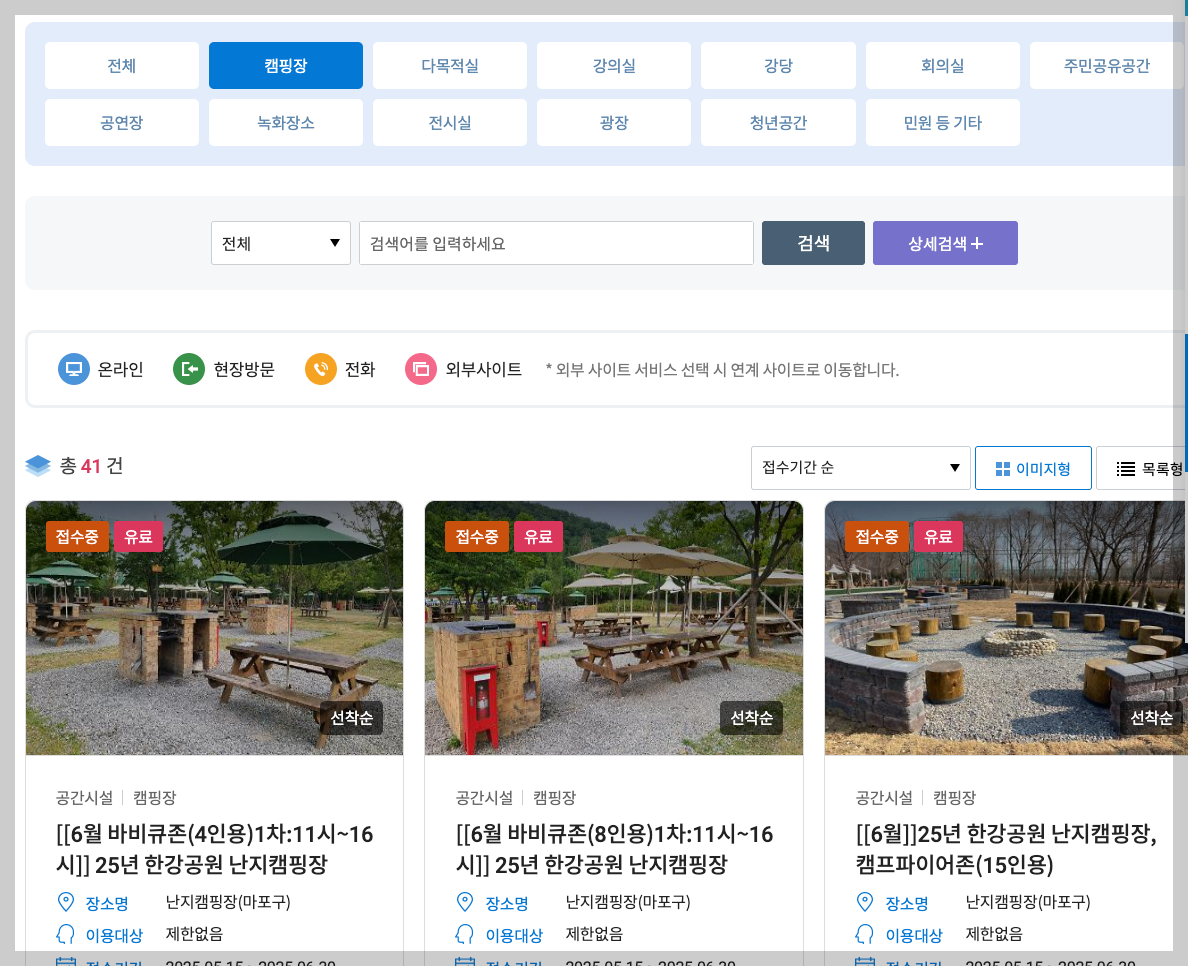The width and height of the screenshot is (1188, 966).
Task: Click the blue 온라인 monitor icon
Action: [x=73, y=369]
